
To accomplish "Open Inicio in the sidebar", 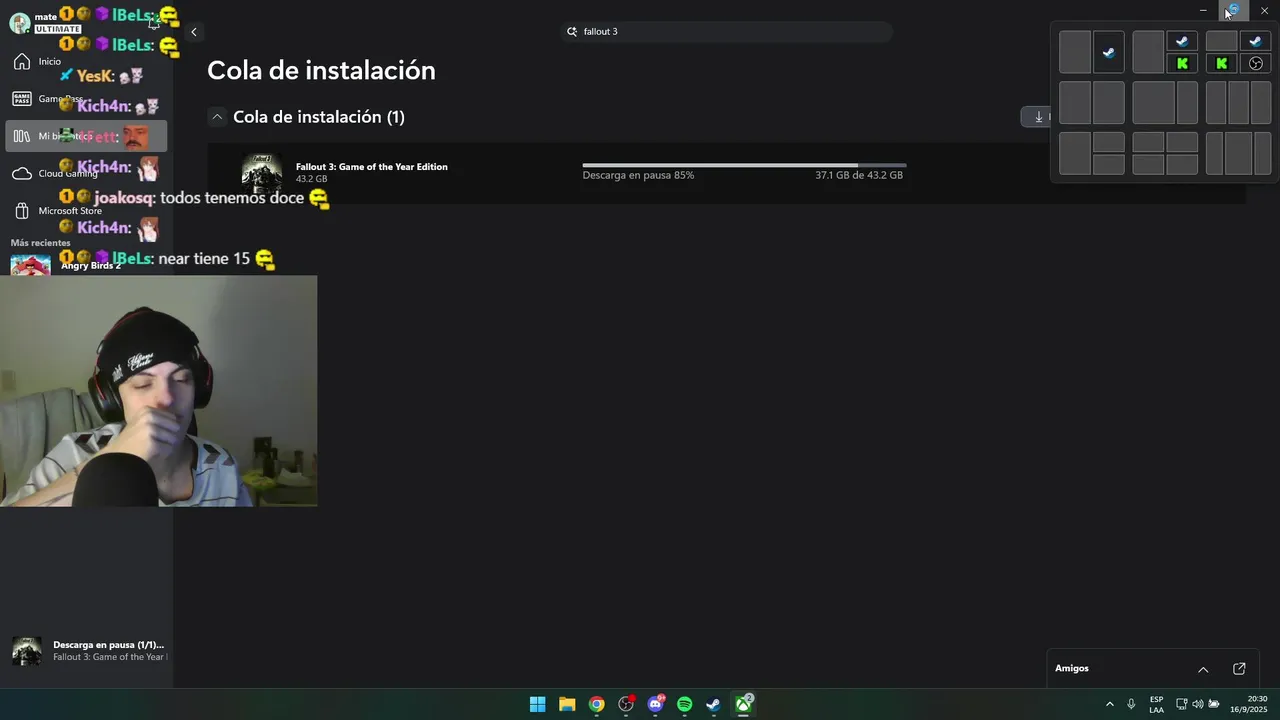I will tap(86, 62).
